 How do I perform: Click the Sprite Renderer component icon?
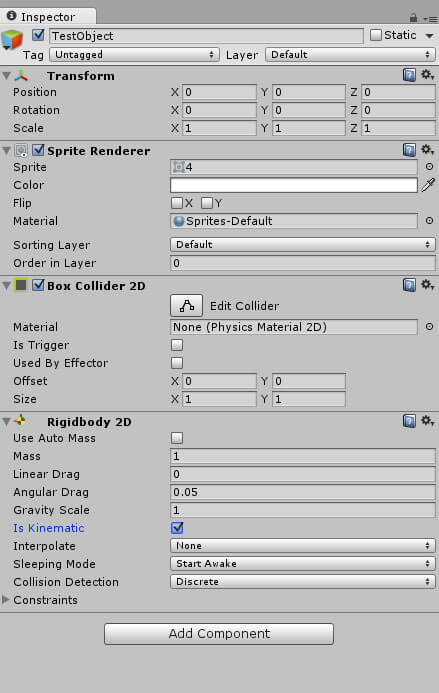coord(21,151)
